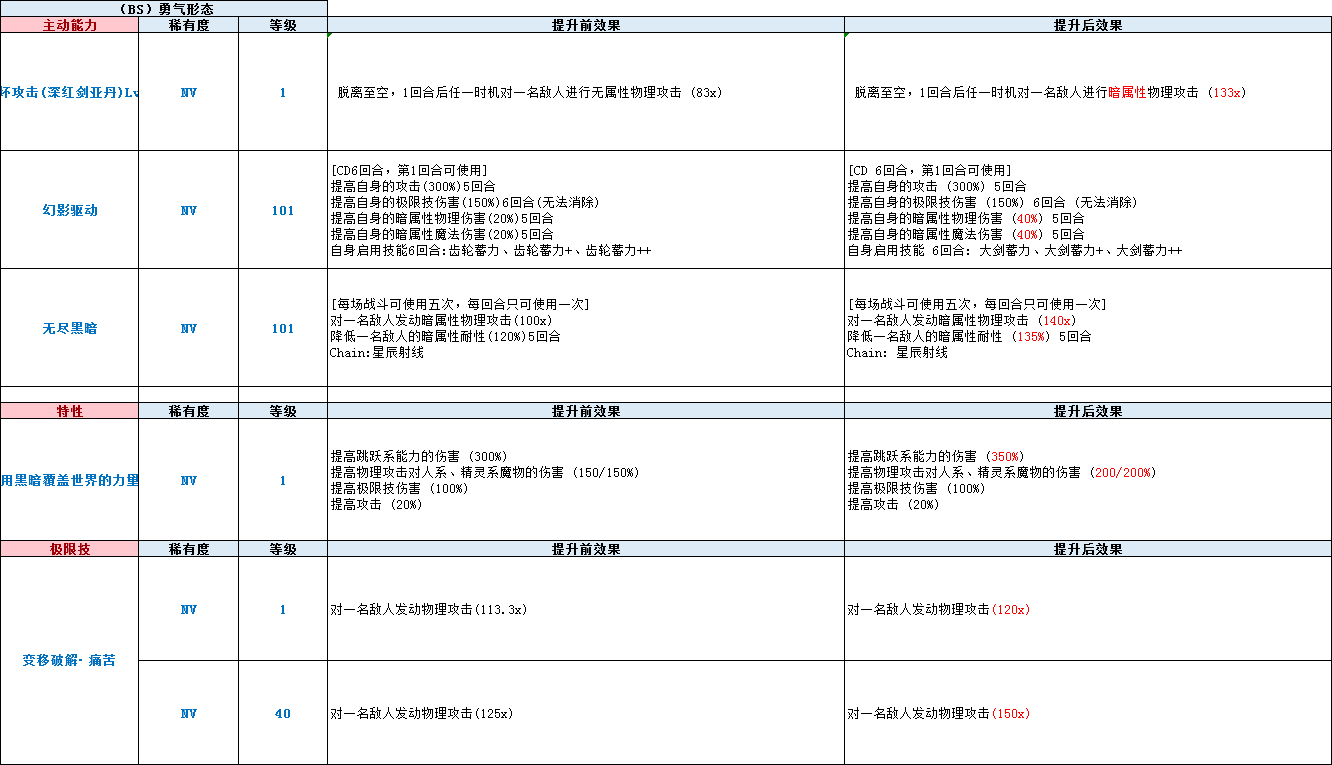Select the 幻影驱动 level 101 cell
Viewport: 1332px width, 765px height.
(x=283, y=210)
